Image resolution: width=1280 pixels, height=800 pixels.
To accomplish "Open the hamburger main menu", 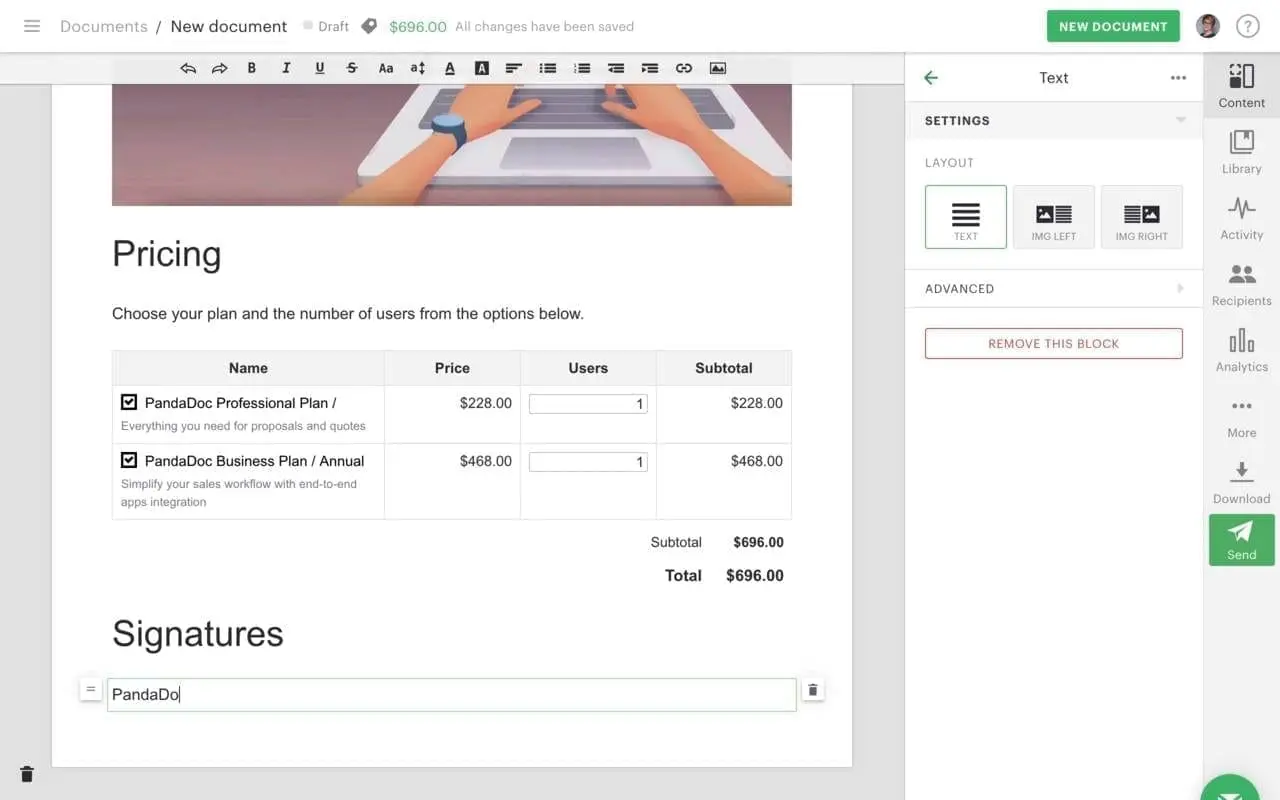I will click(32, 26).
